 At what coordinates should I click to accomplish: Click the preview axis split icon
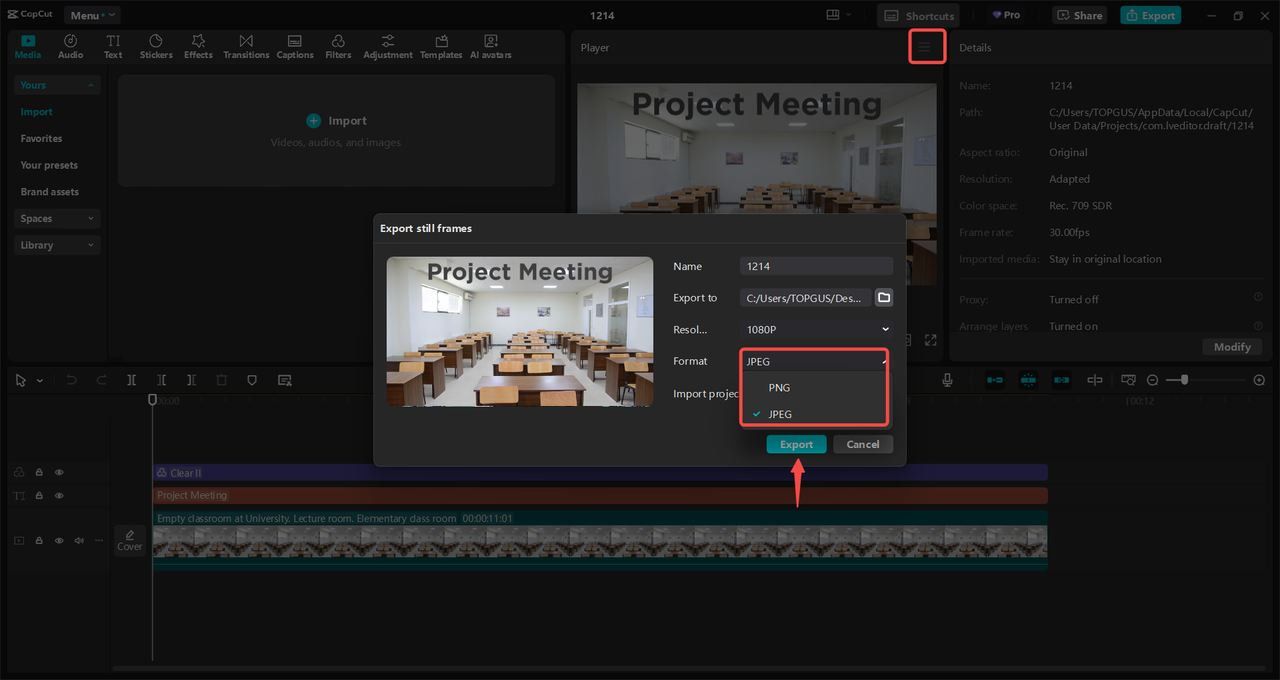click(x=1095, y=380)
